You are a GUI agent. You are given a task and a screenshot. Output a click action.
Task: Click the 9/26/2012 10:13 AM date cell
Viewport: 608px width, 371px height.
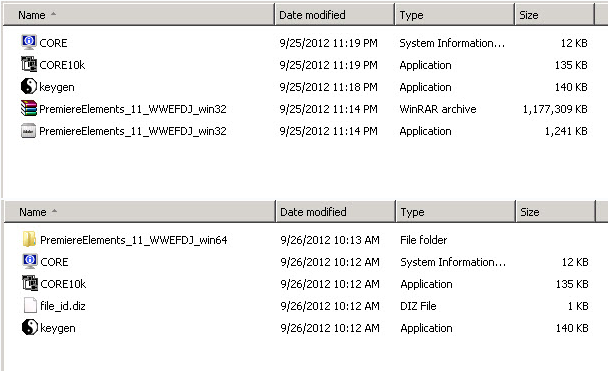click(x=330, y=240)
